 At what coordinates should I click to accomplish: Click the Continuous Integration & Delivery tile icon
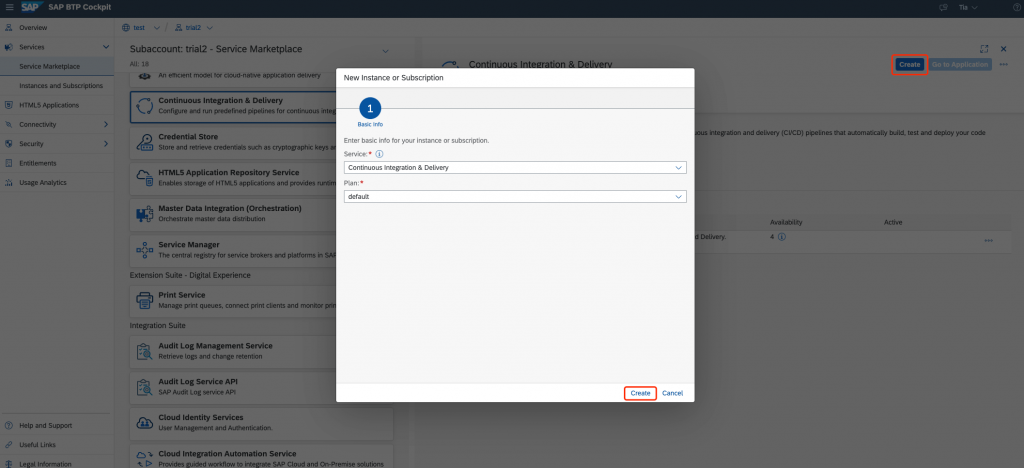point(144,106)
